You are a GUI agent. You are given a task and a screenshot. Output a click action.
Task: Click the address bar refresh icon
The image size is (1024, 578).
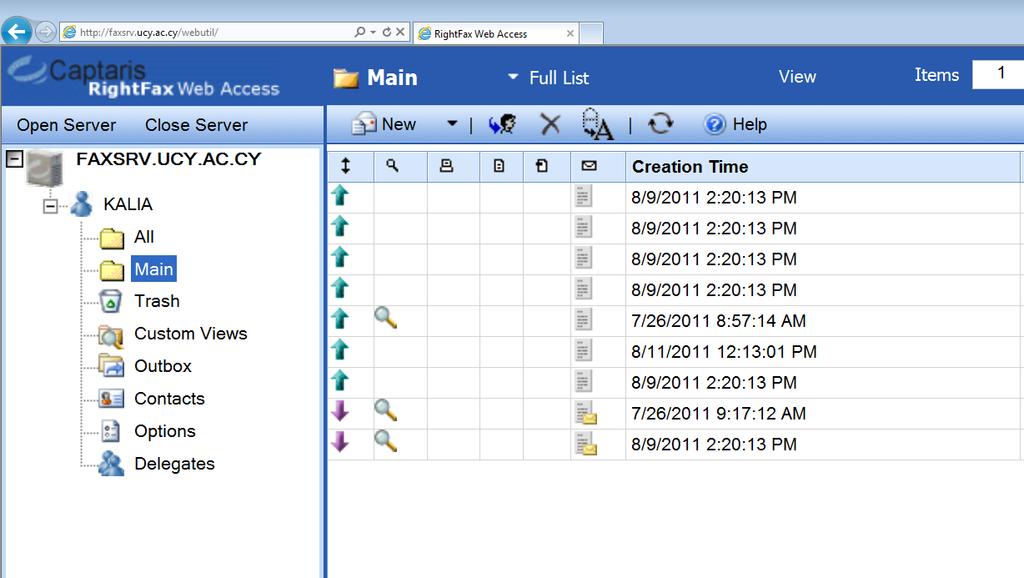(387, 31)
